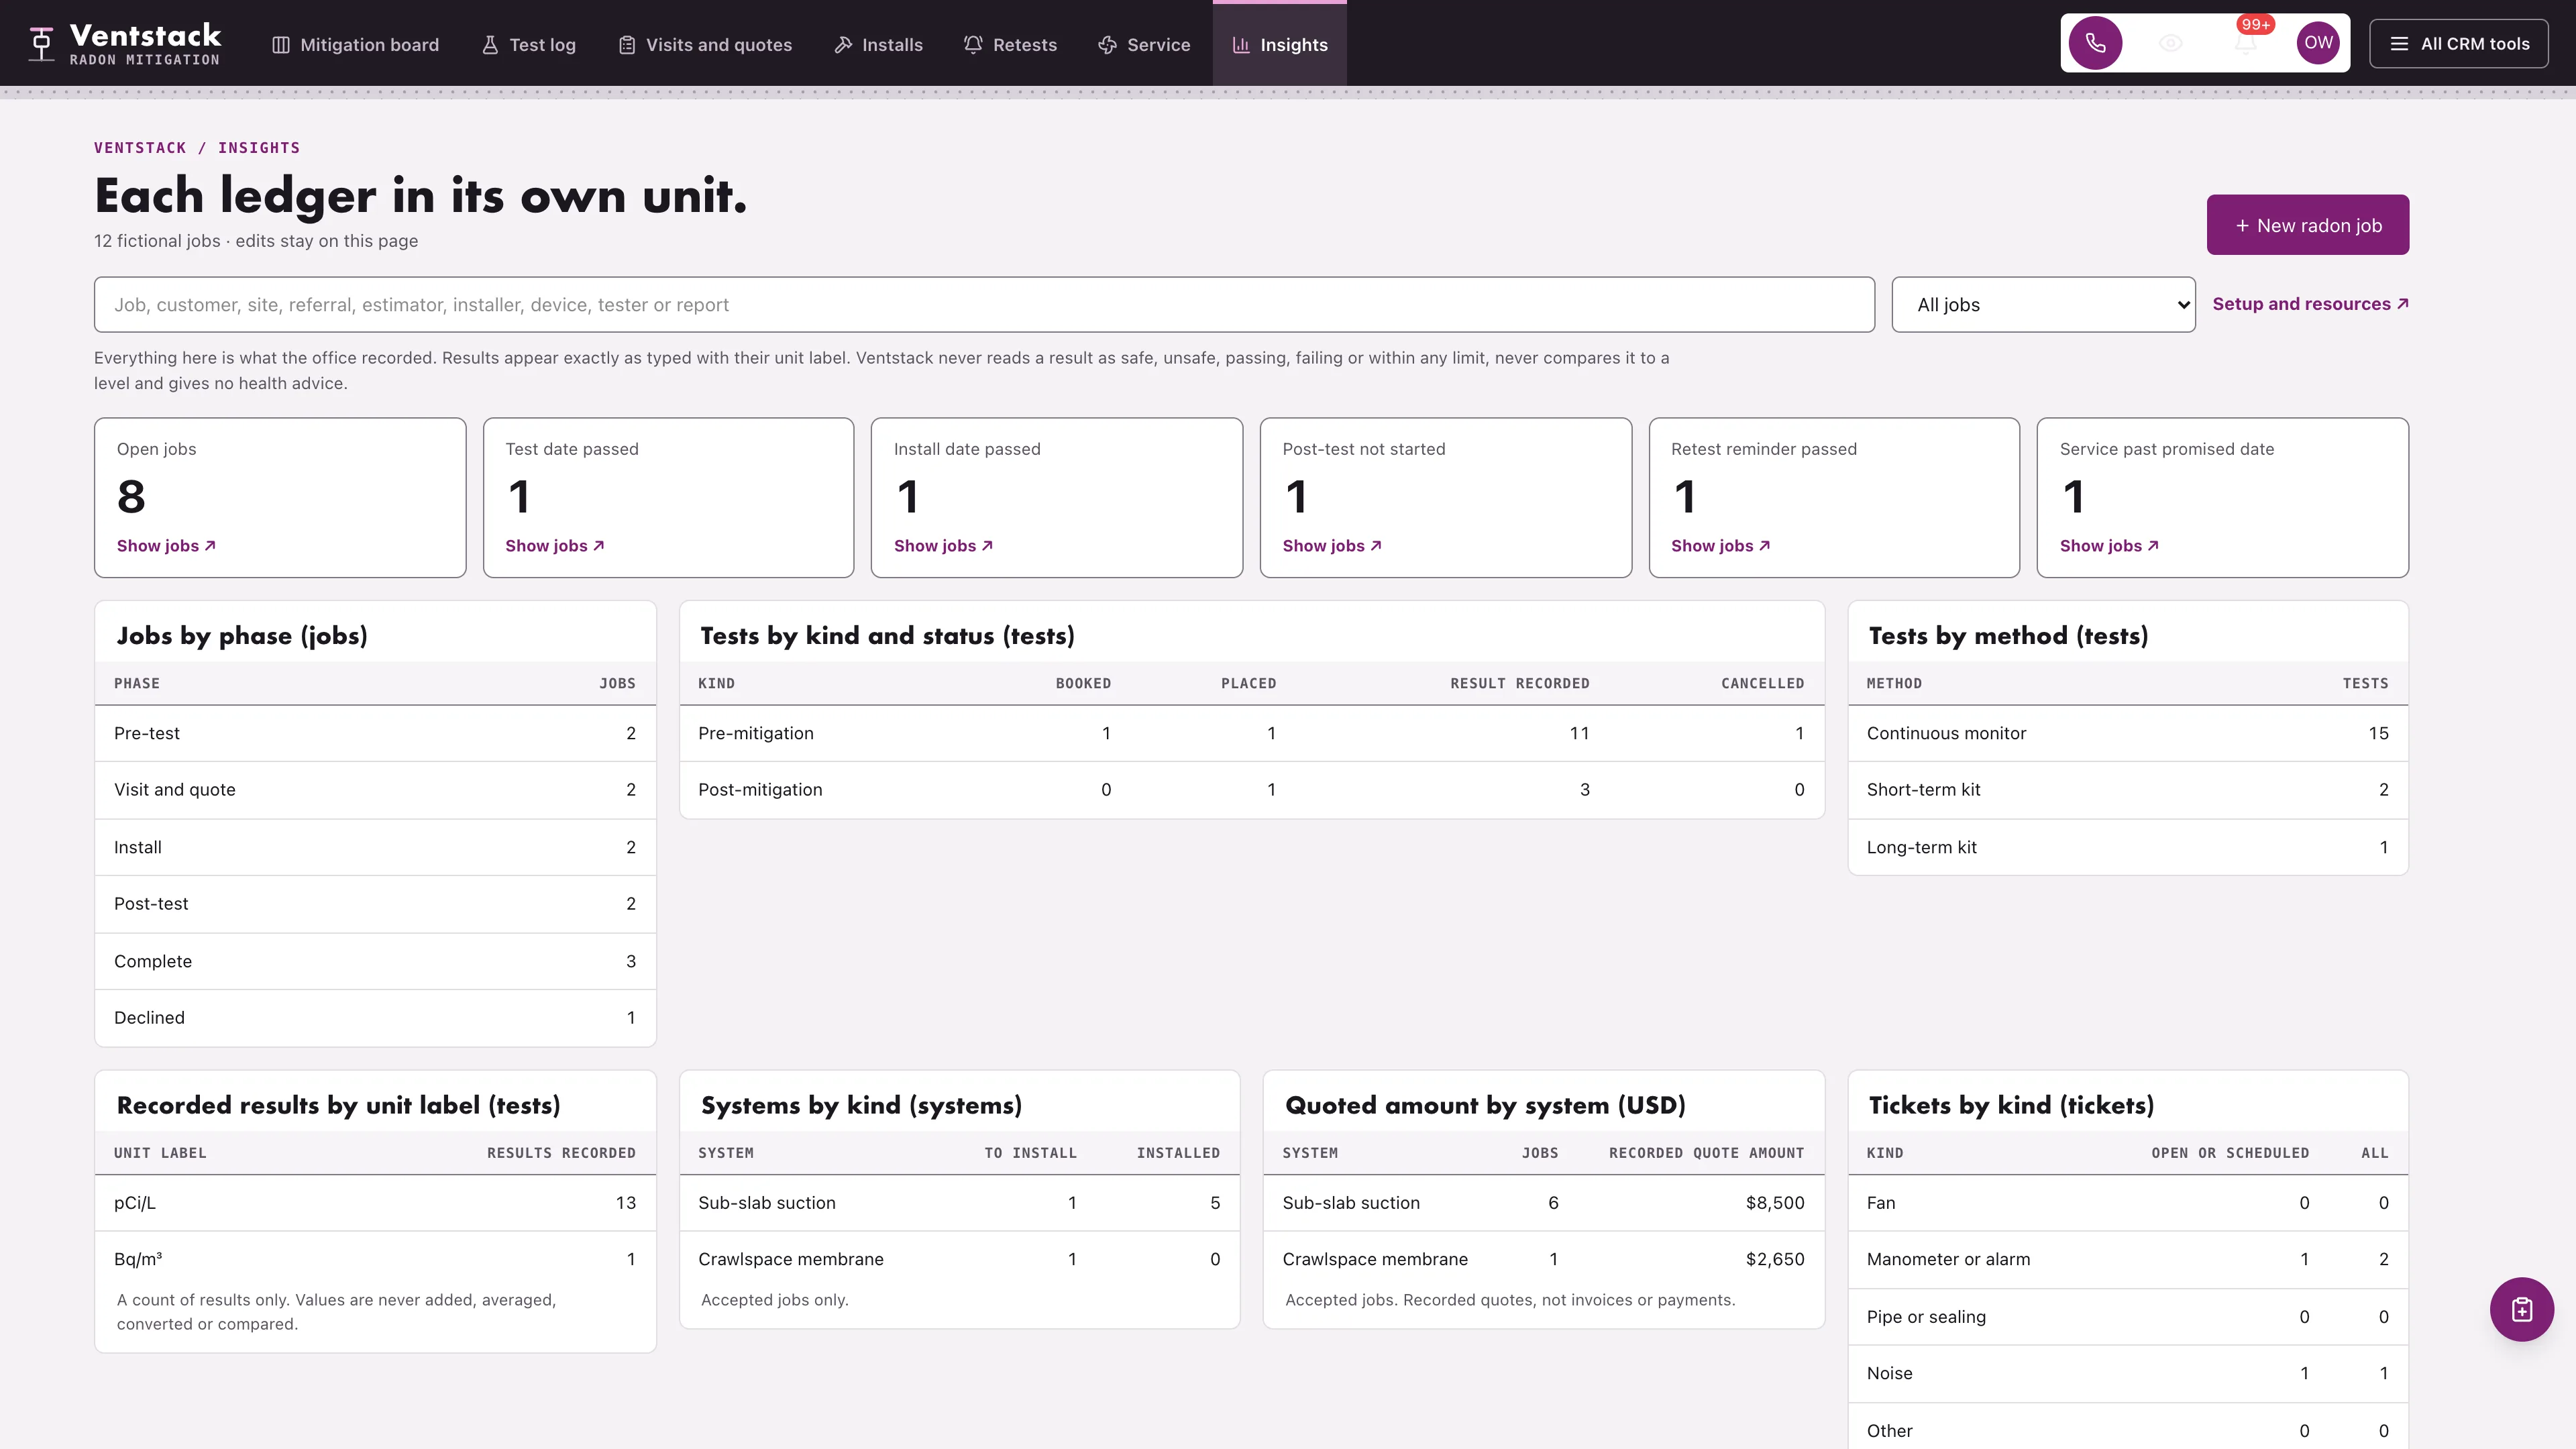This screenshot has height=1449, width=2576.
Task: Click the Continuous monitor method row
Action: coord(2128,733)
